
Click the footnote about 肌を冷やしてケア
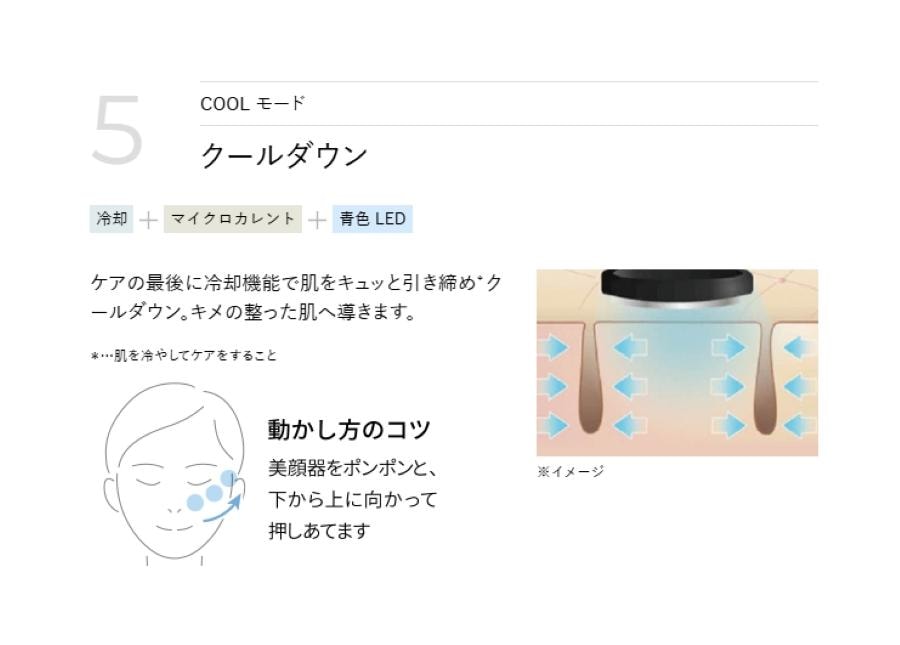point(184,356)
